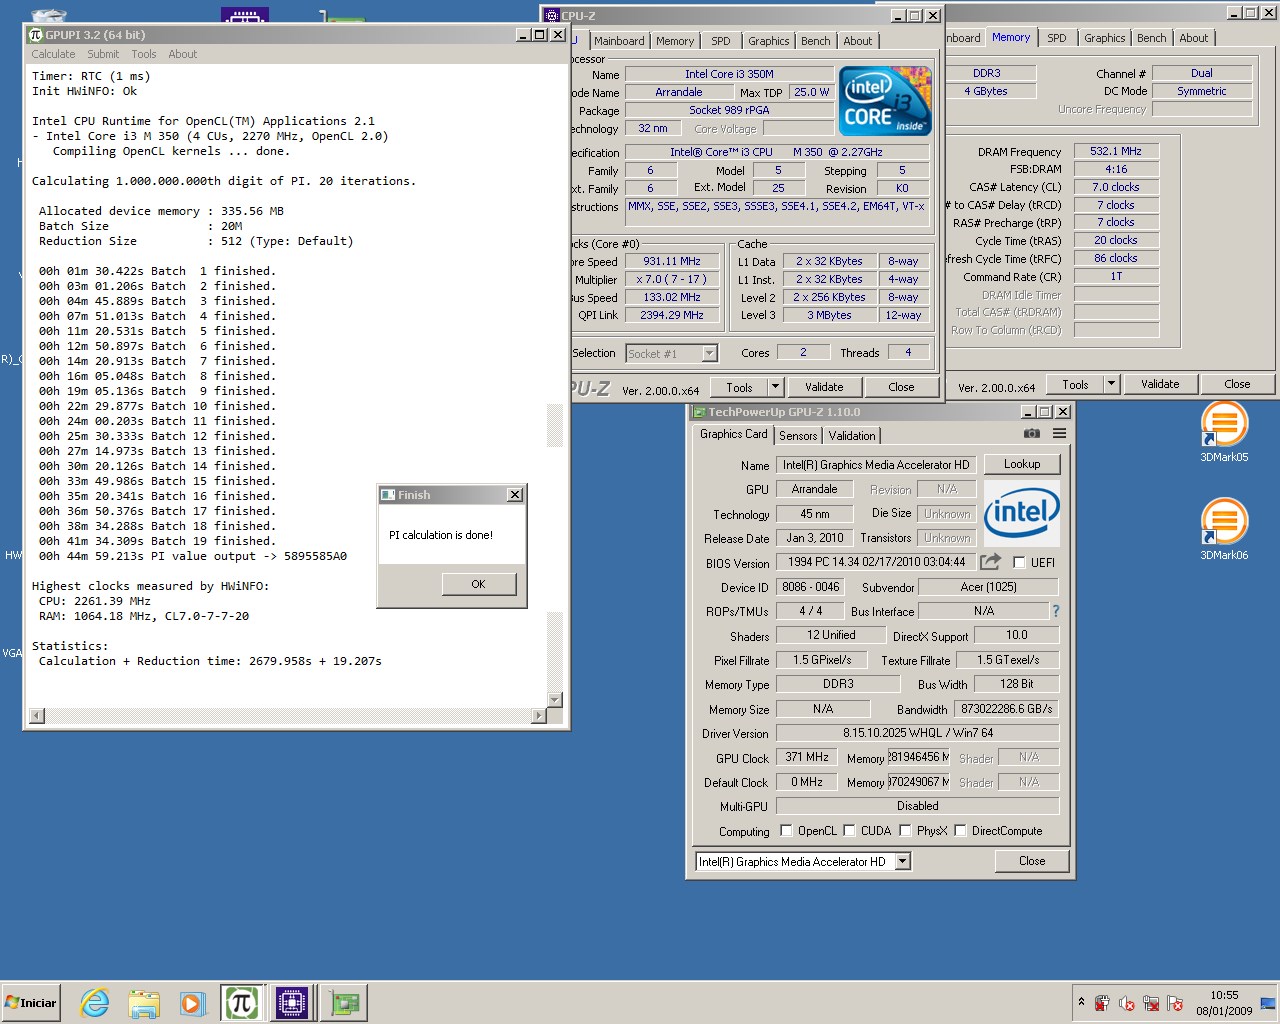Viewport: 1280px width, 1024px height.
Task: Click the Intel logo in GPU-Z
Action: (x=1021, y=513)
